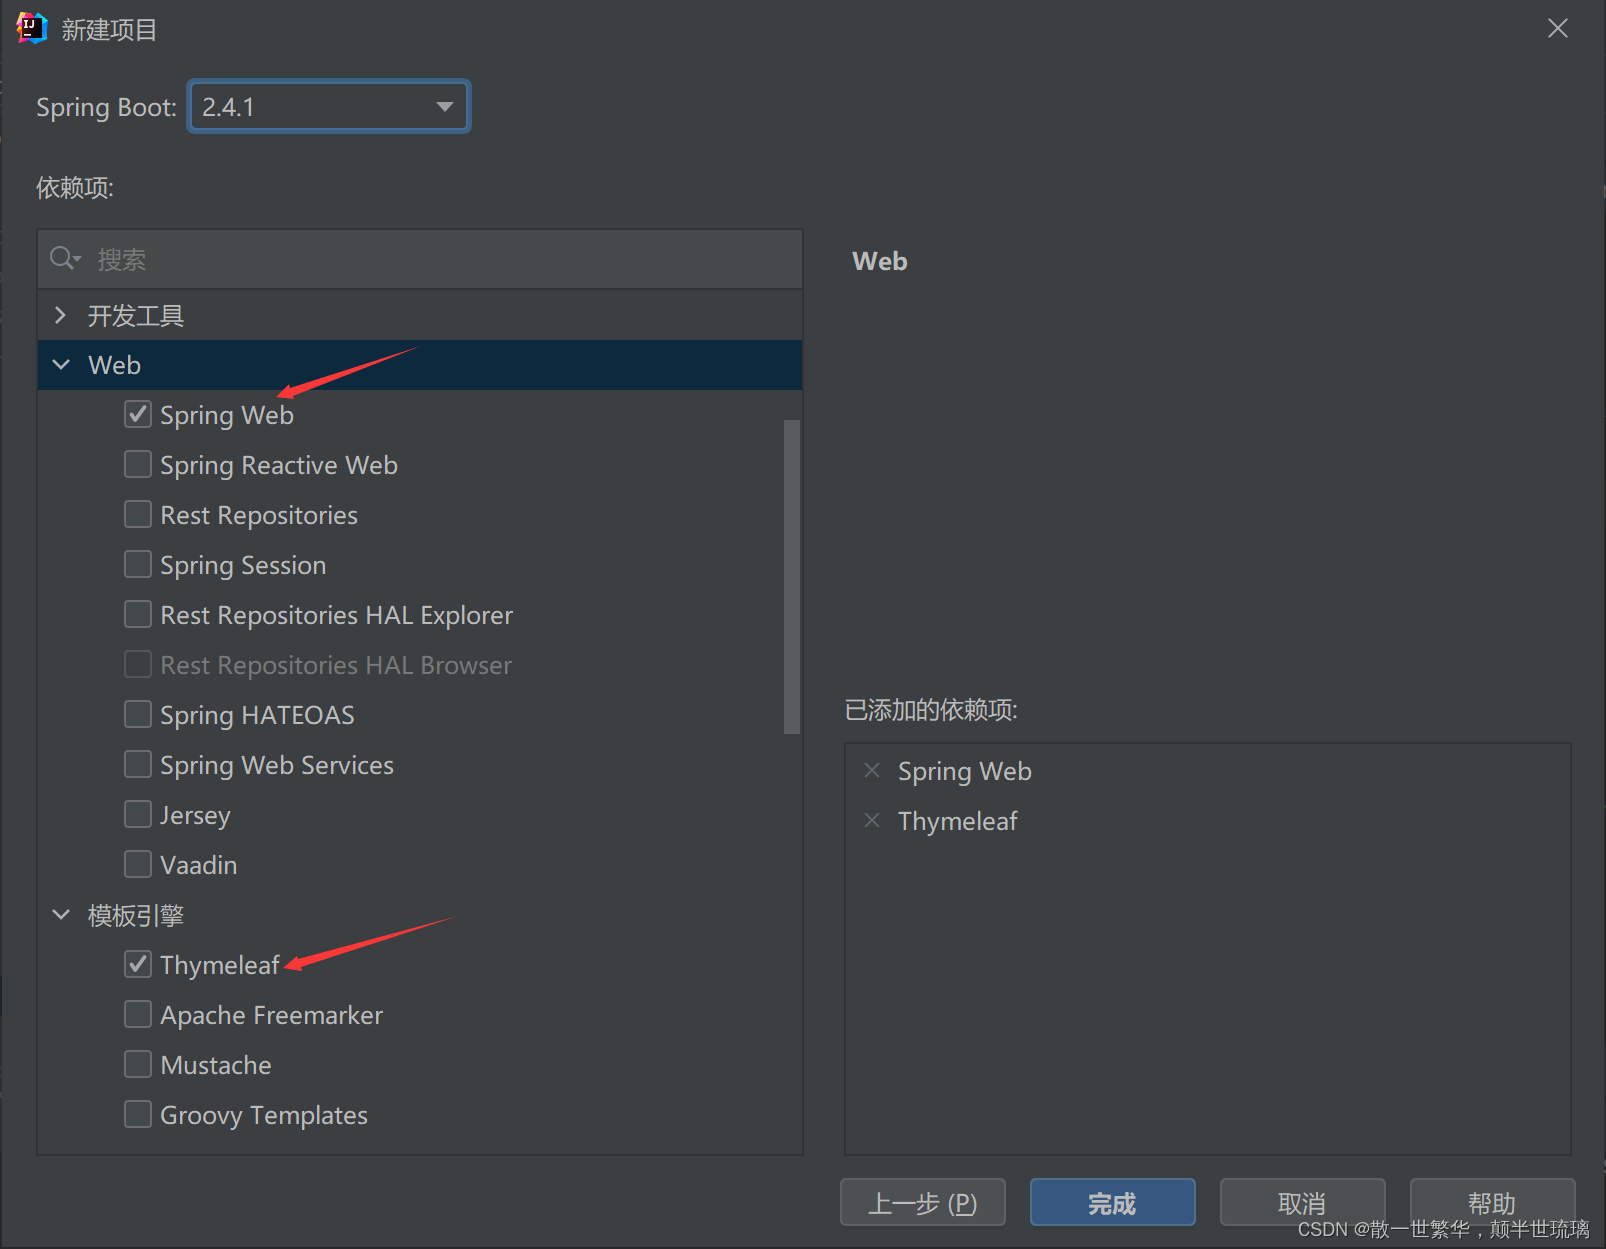Enable the Spring HATEOAS checkbox
This screenshot has height=1249, width=1606.
tap(138, 714)
